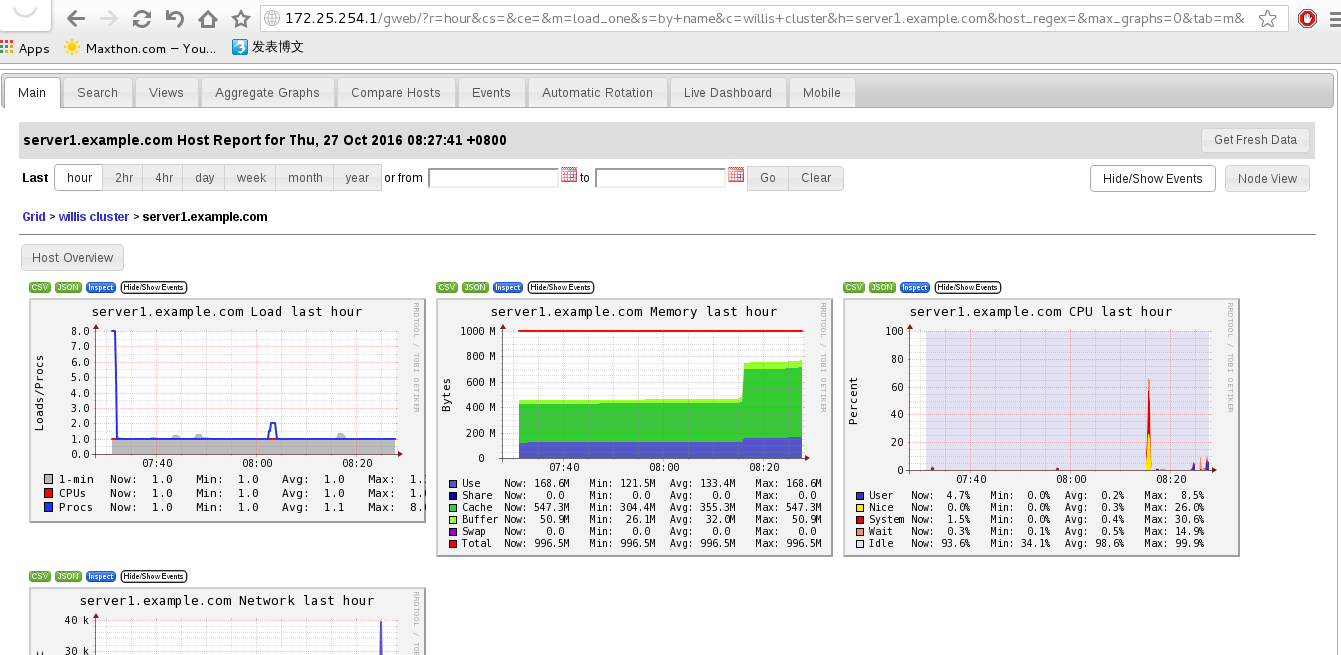
Task: Go to the Live Dashboard tab
Action: tap(728, 92)
